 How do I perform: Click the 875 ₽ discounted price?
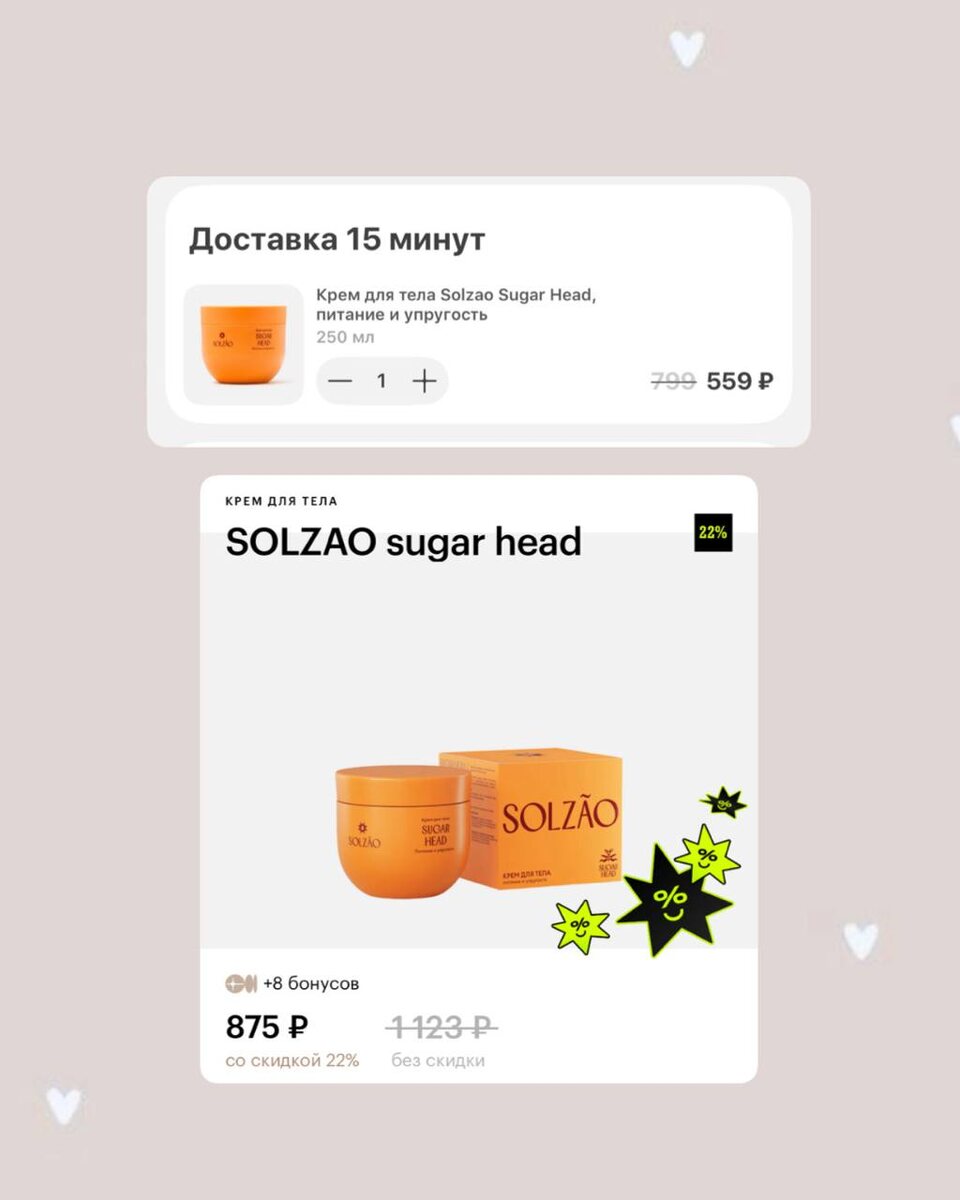pos(267,1027)
